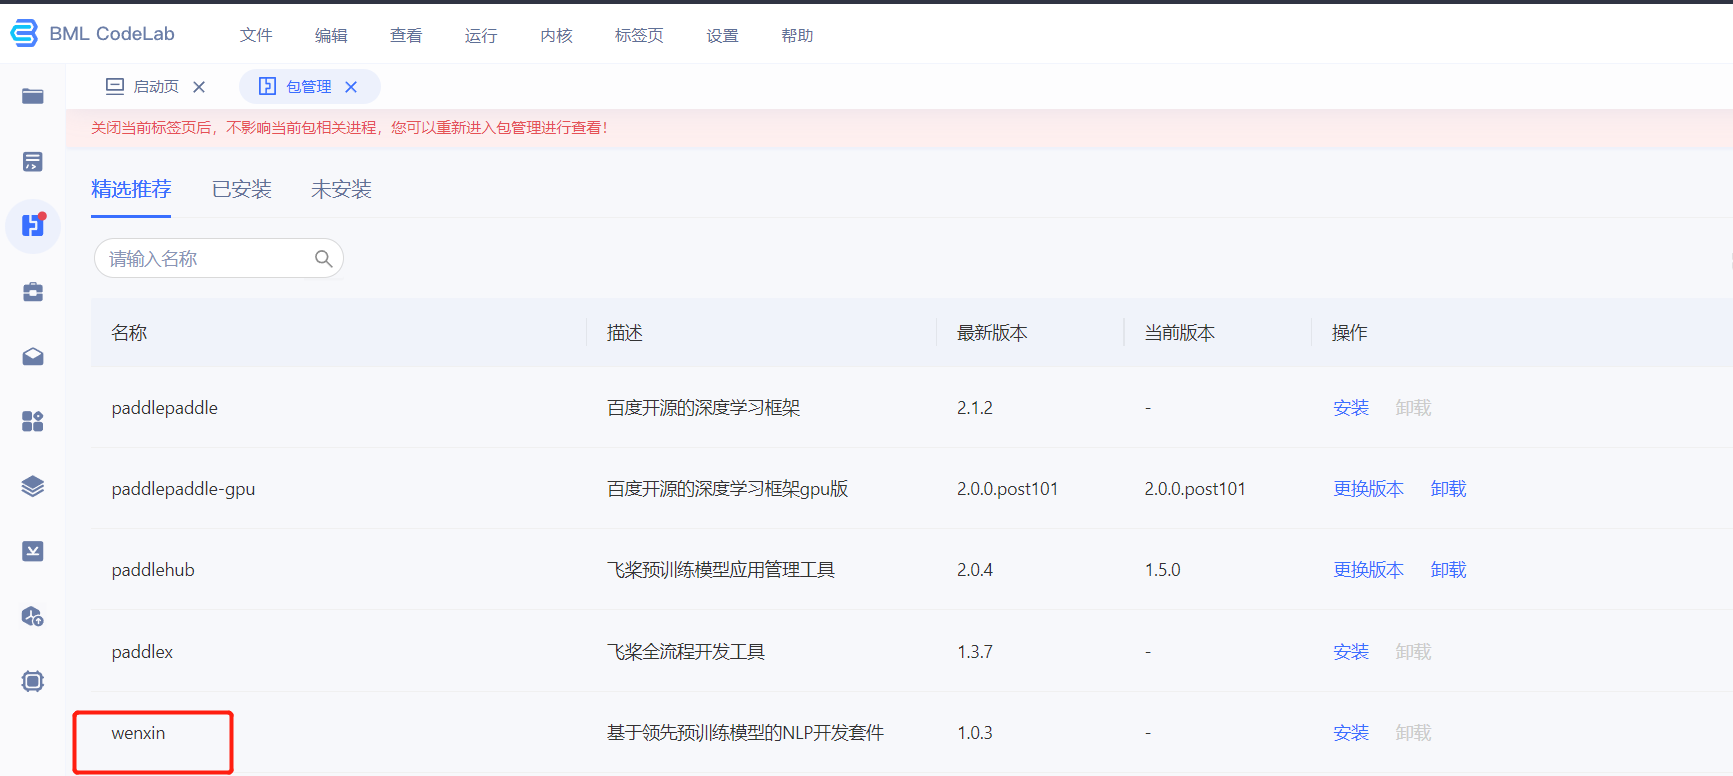1733x776 pixels.
Task: Switch to the 启动页 tab
Action: [x=155, y=87]
